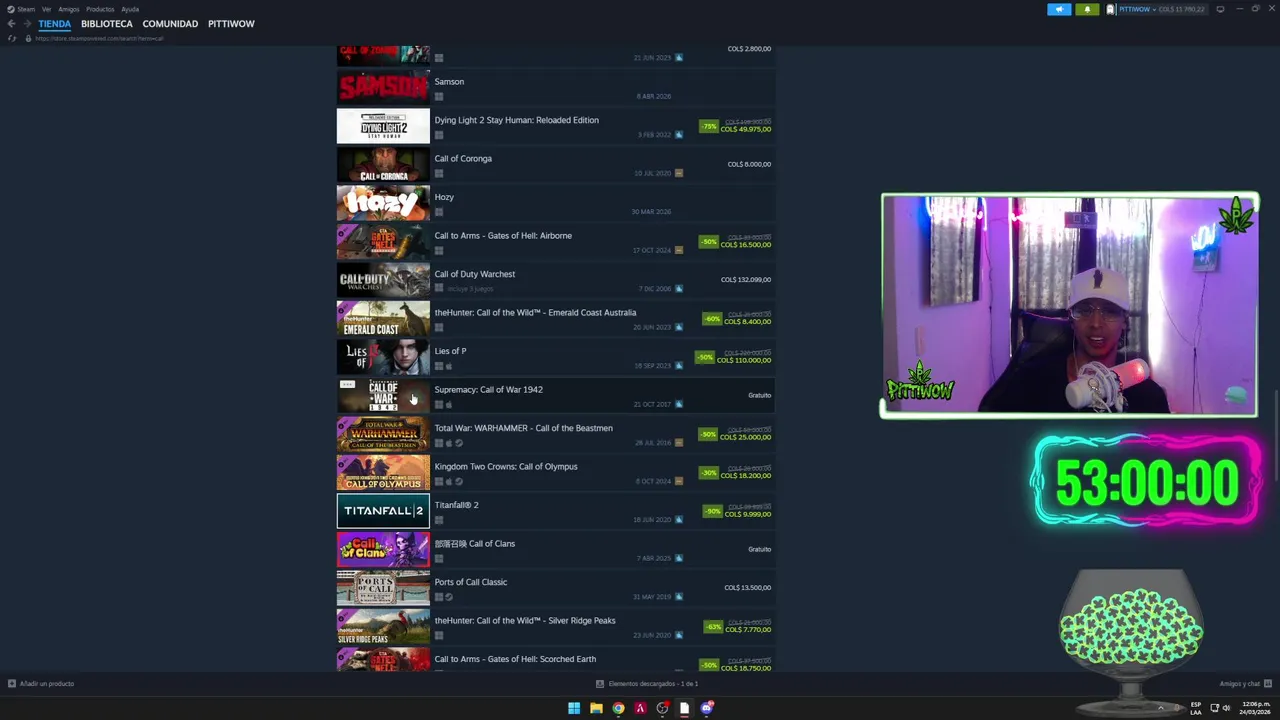Open Call of Duty Warchest result
The height and width of the screenshot is (720, 1280).
555,281
